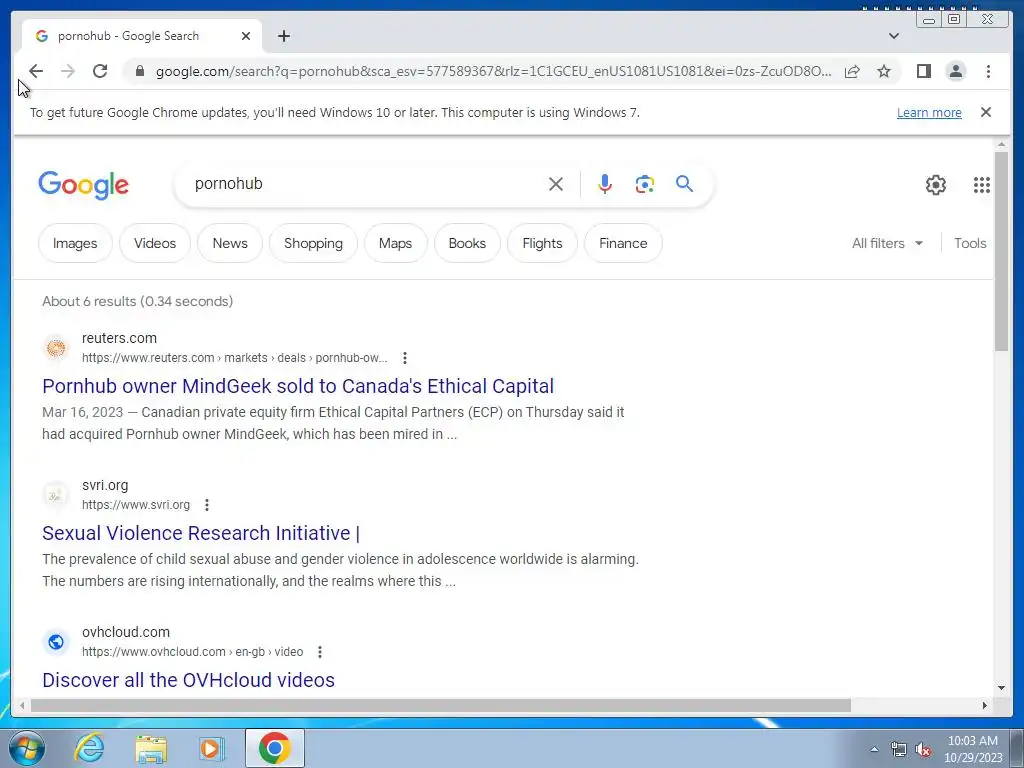Expand the All filters dropdown
Screen dimensions: 1024x768
click(888, 243)
